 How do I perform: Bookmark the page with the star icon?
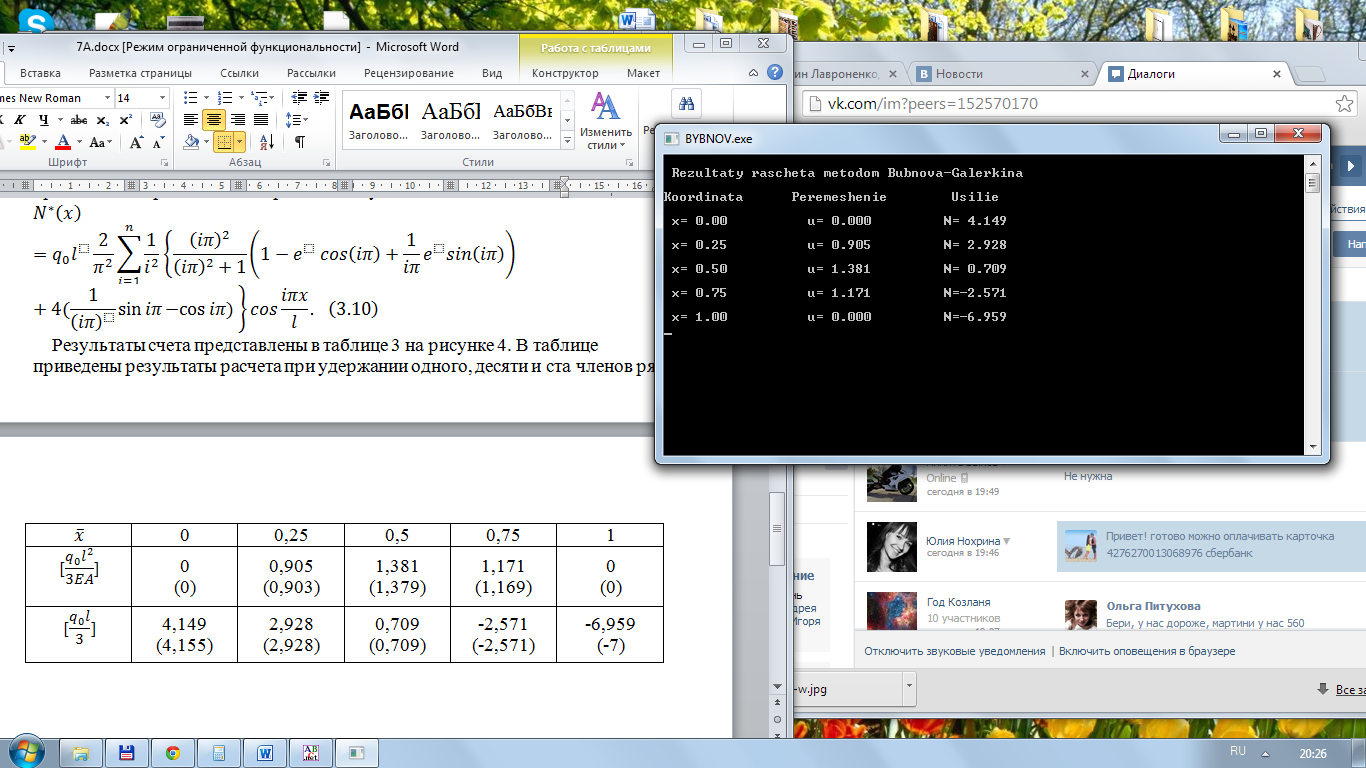click(1345, 104)
